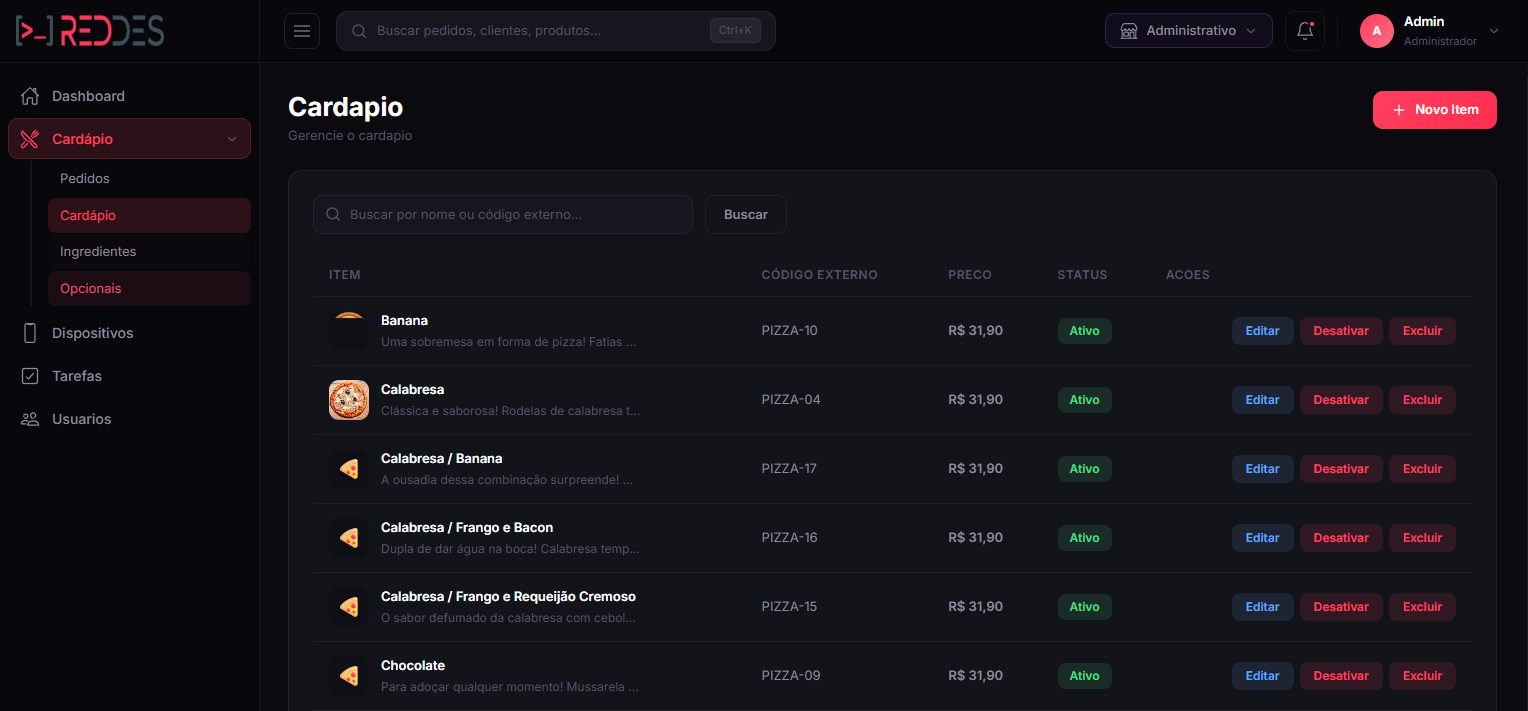Collapse the Cardápio sidebar section chevron

point(232,139)
